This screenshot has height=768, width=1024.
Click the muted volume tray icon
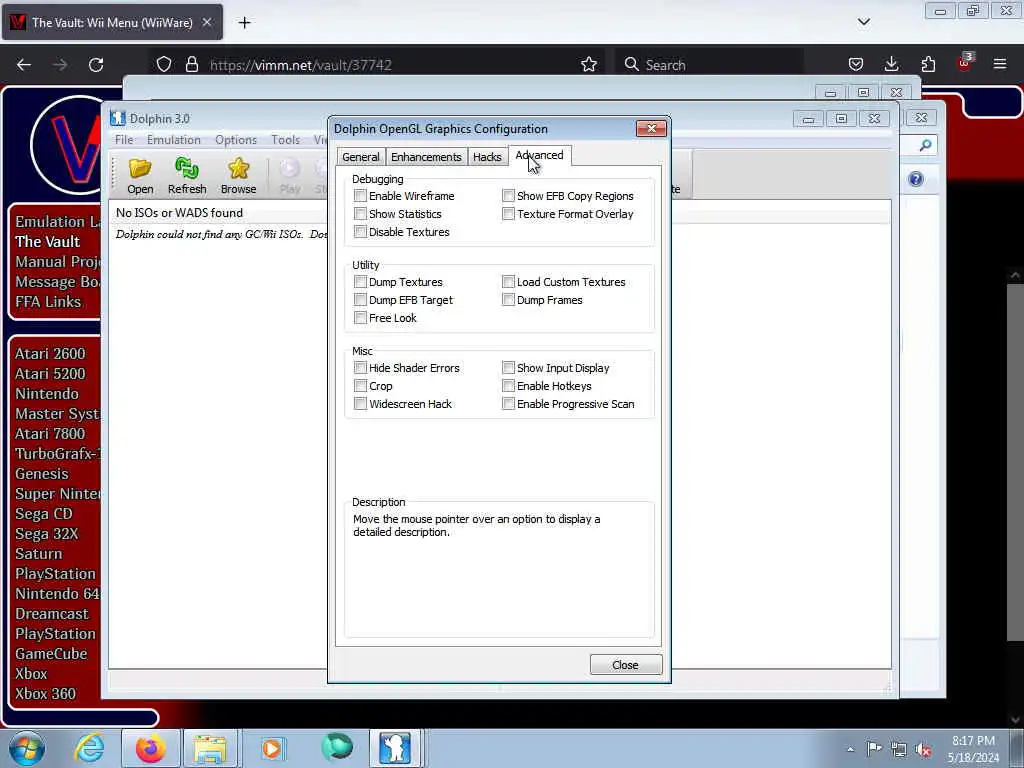pos(923,749)
